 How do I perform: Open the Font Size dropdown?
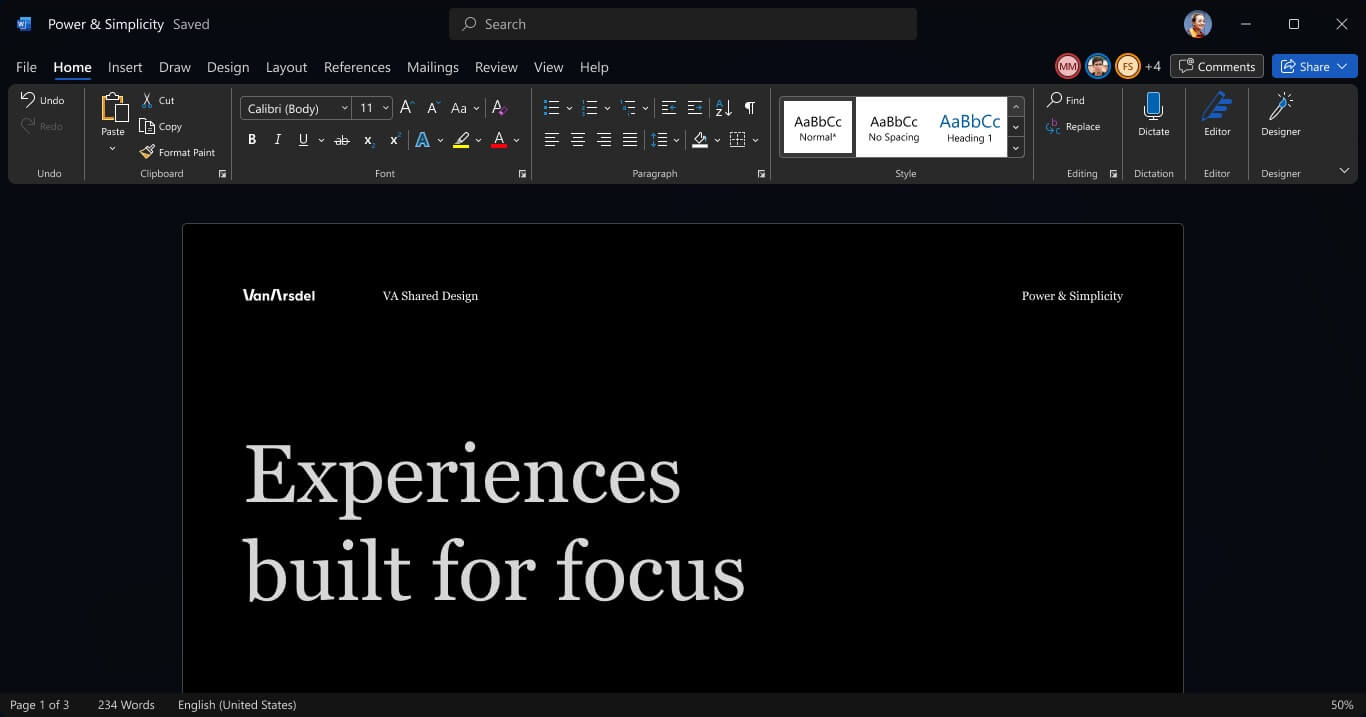[387, 107]
